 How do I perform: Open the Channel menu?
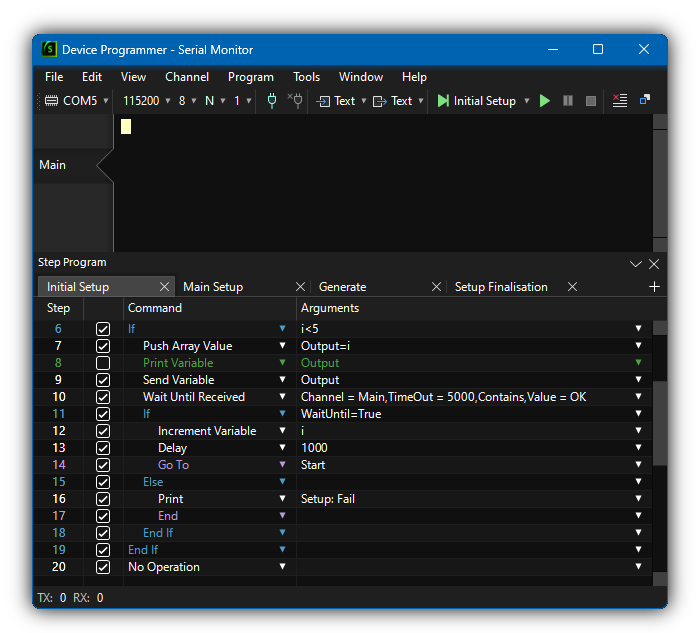[x=187, y=77]
